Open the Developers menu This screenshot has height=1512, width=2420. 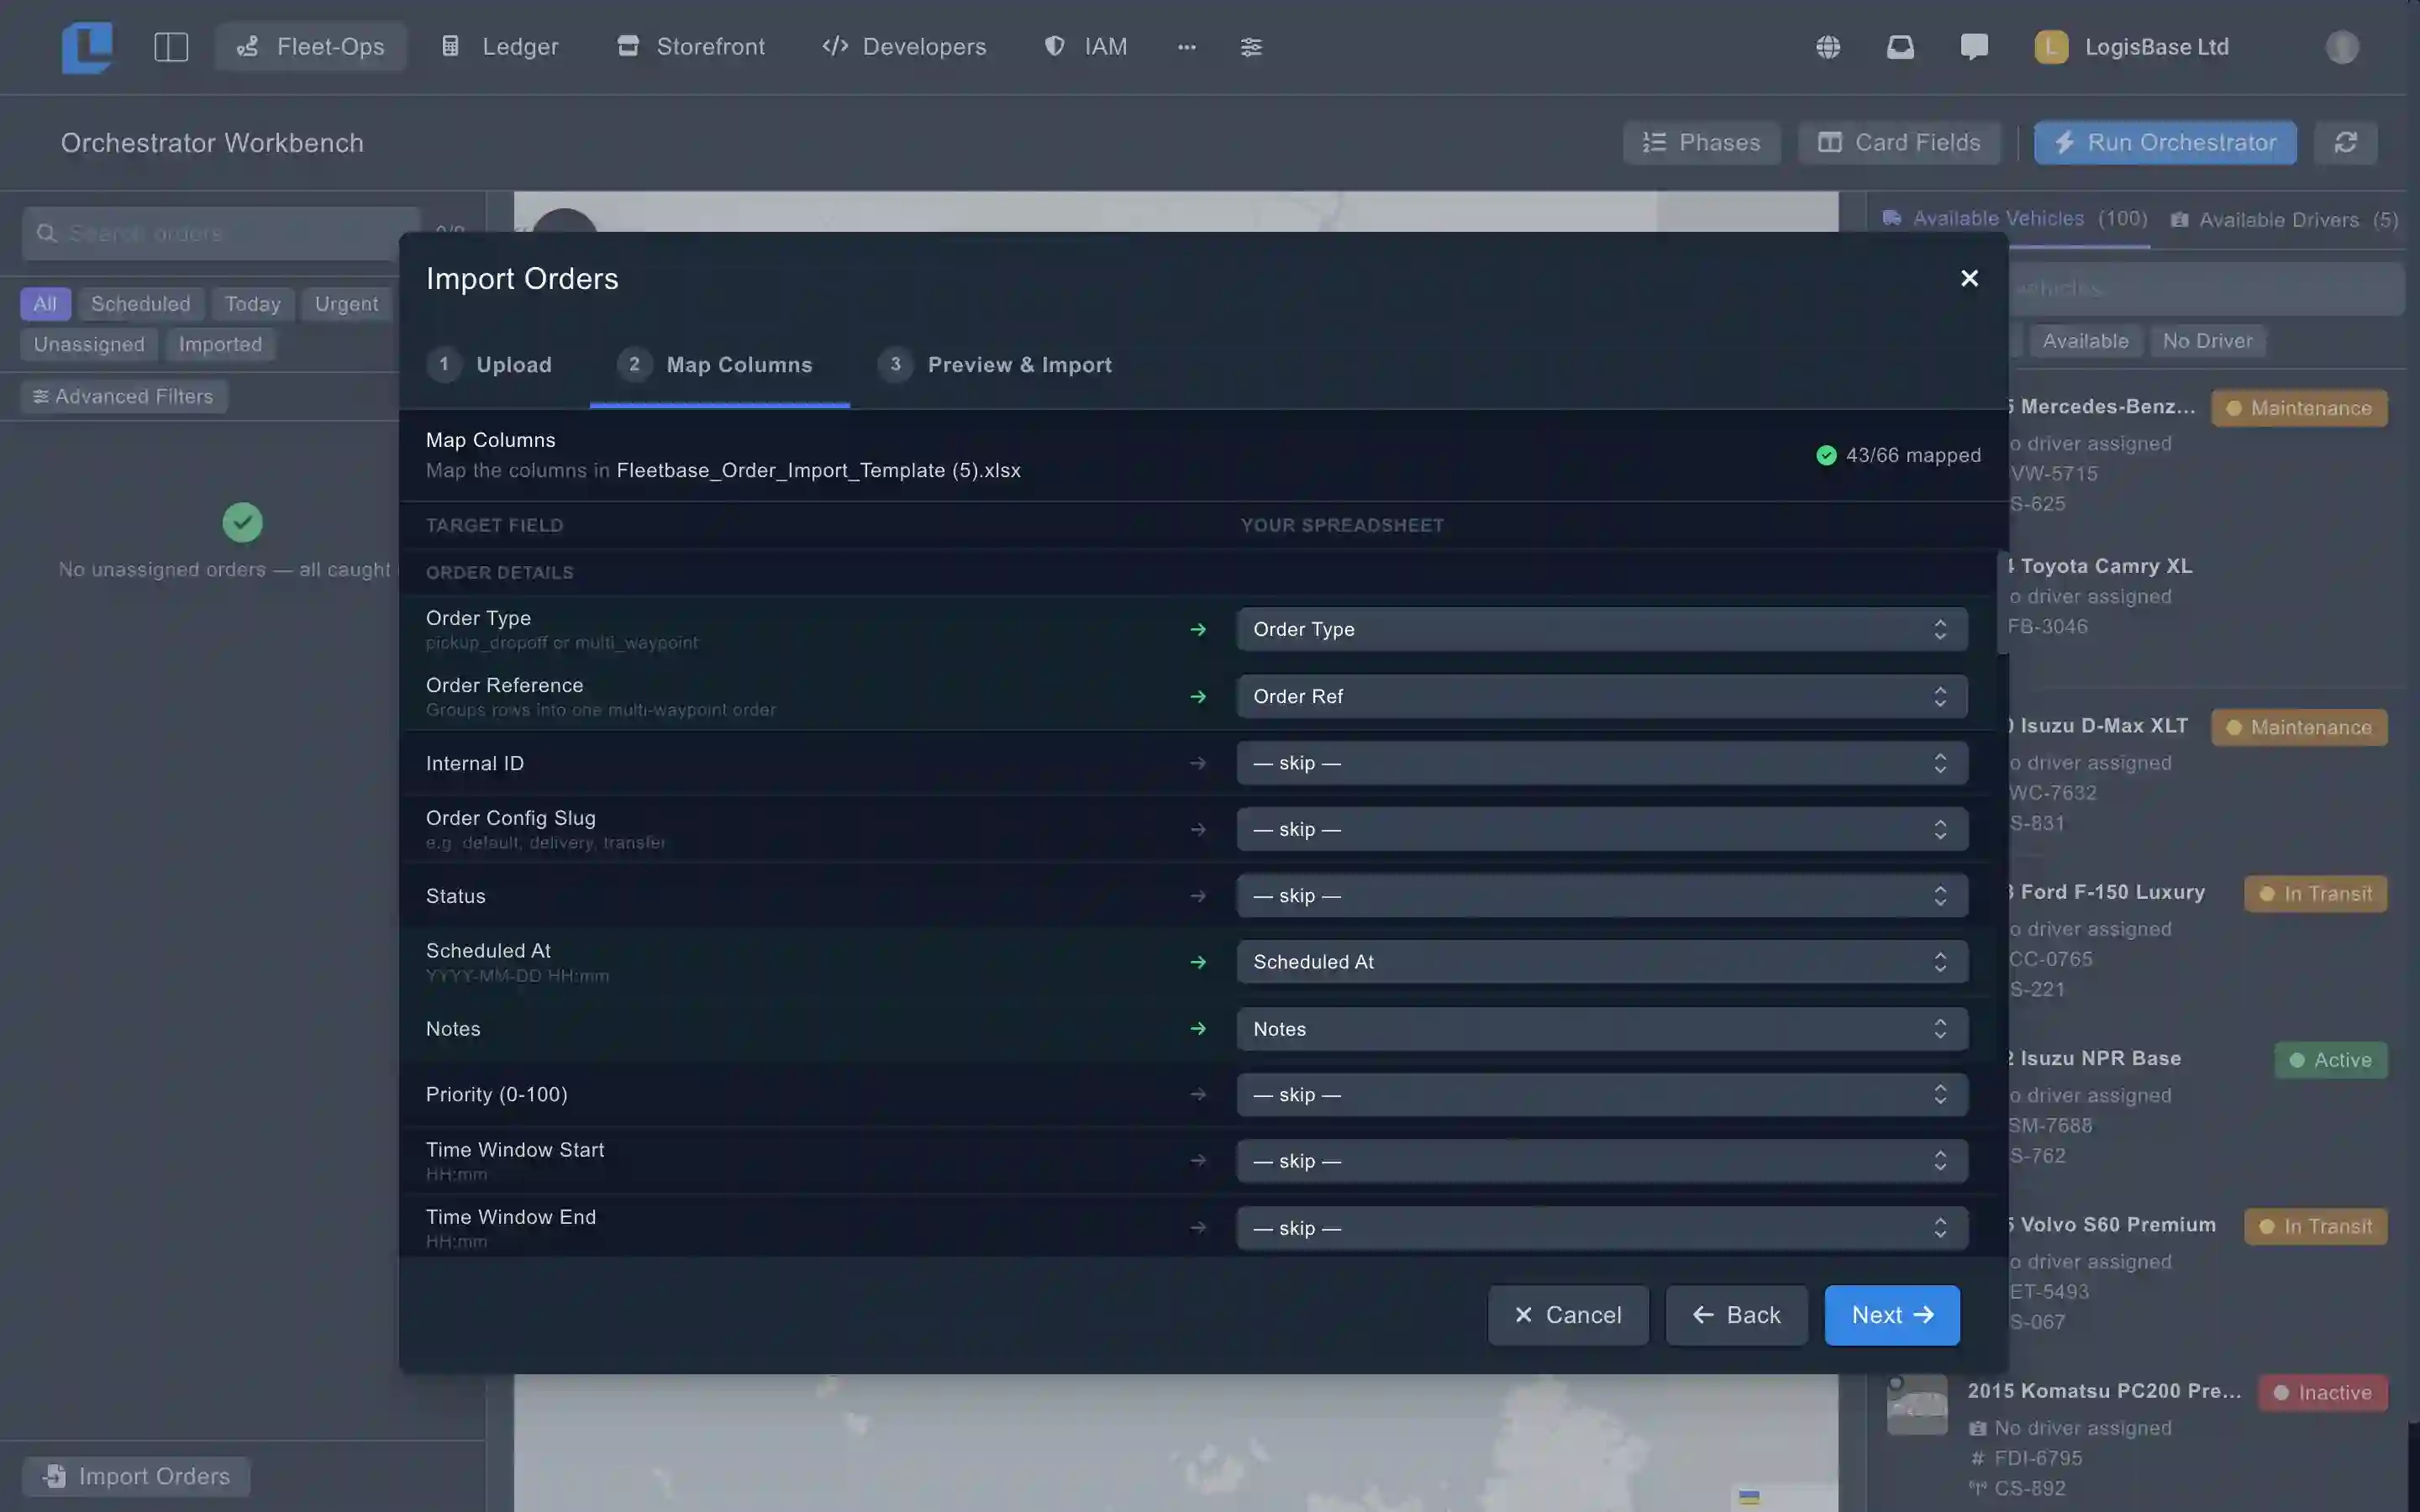click(x=904, y=47)
